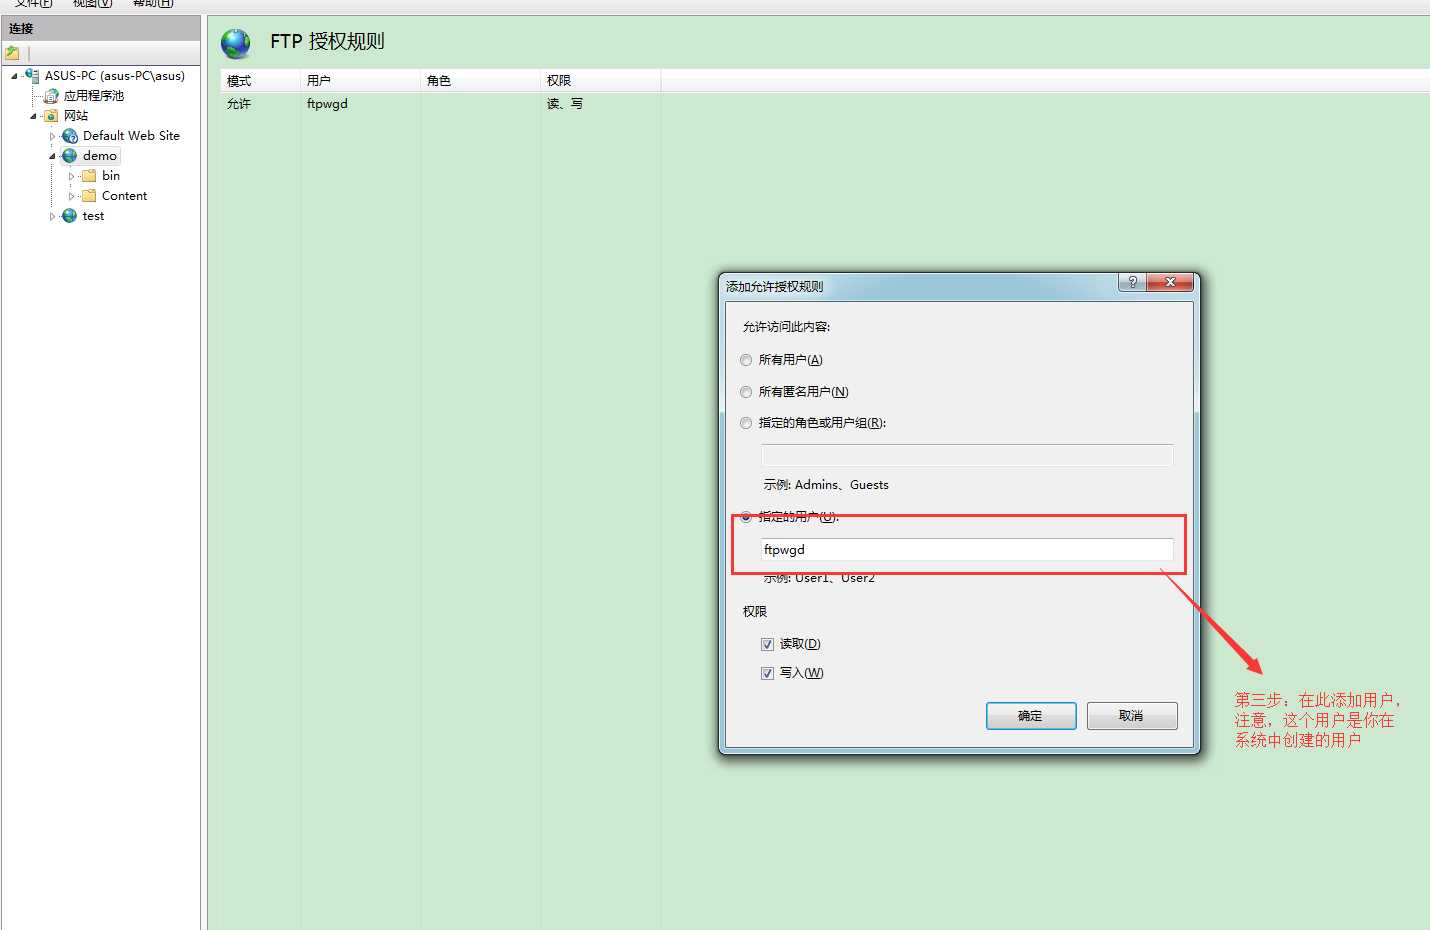
Task: Click the Content folder icon
Action: click(x=89, y=196)
